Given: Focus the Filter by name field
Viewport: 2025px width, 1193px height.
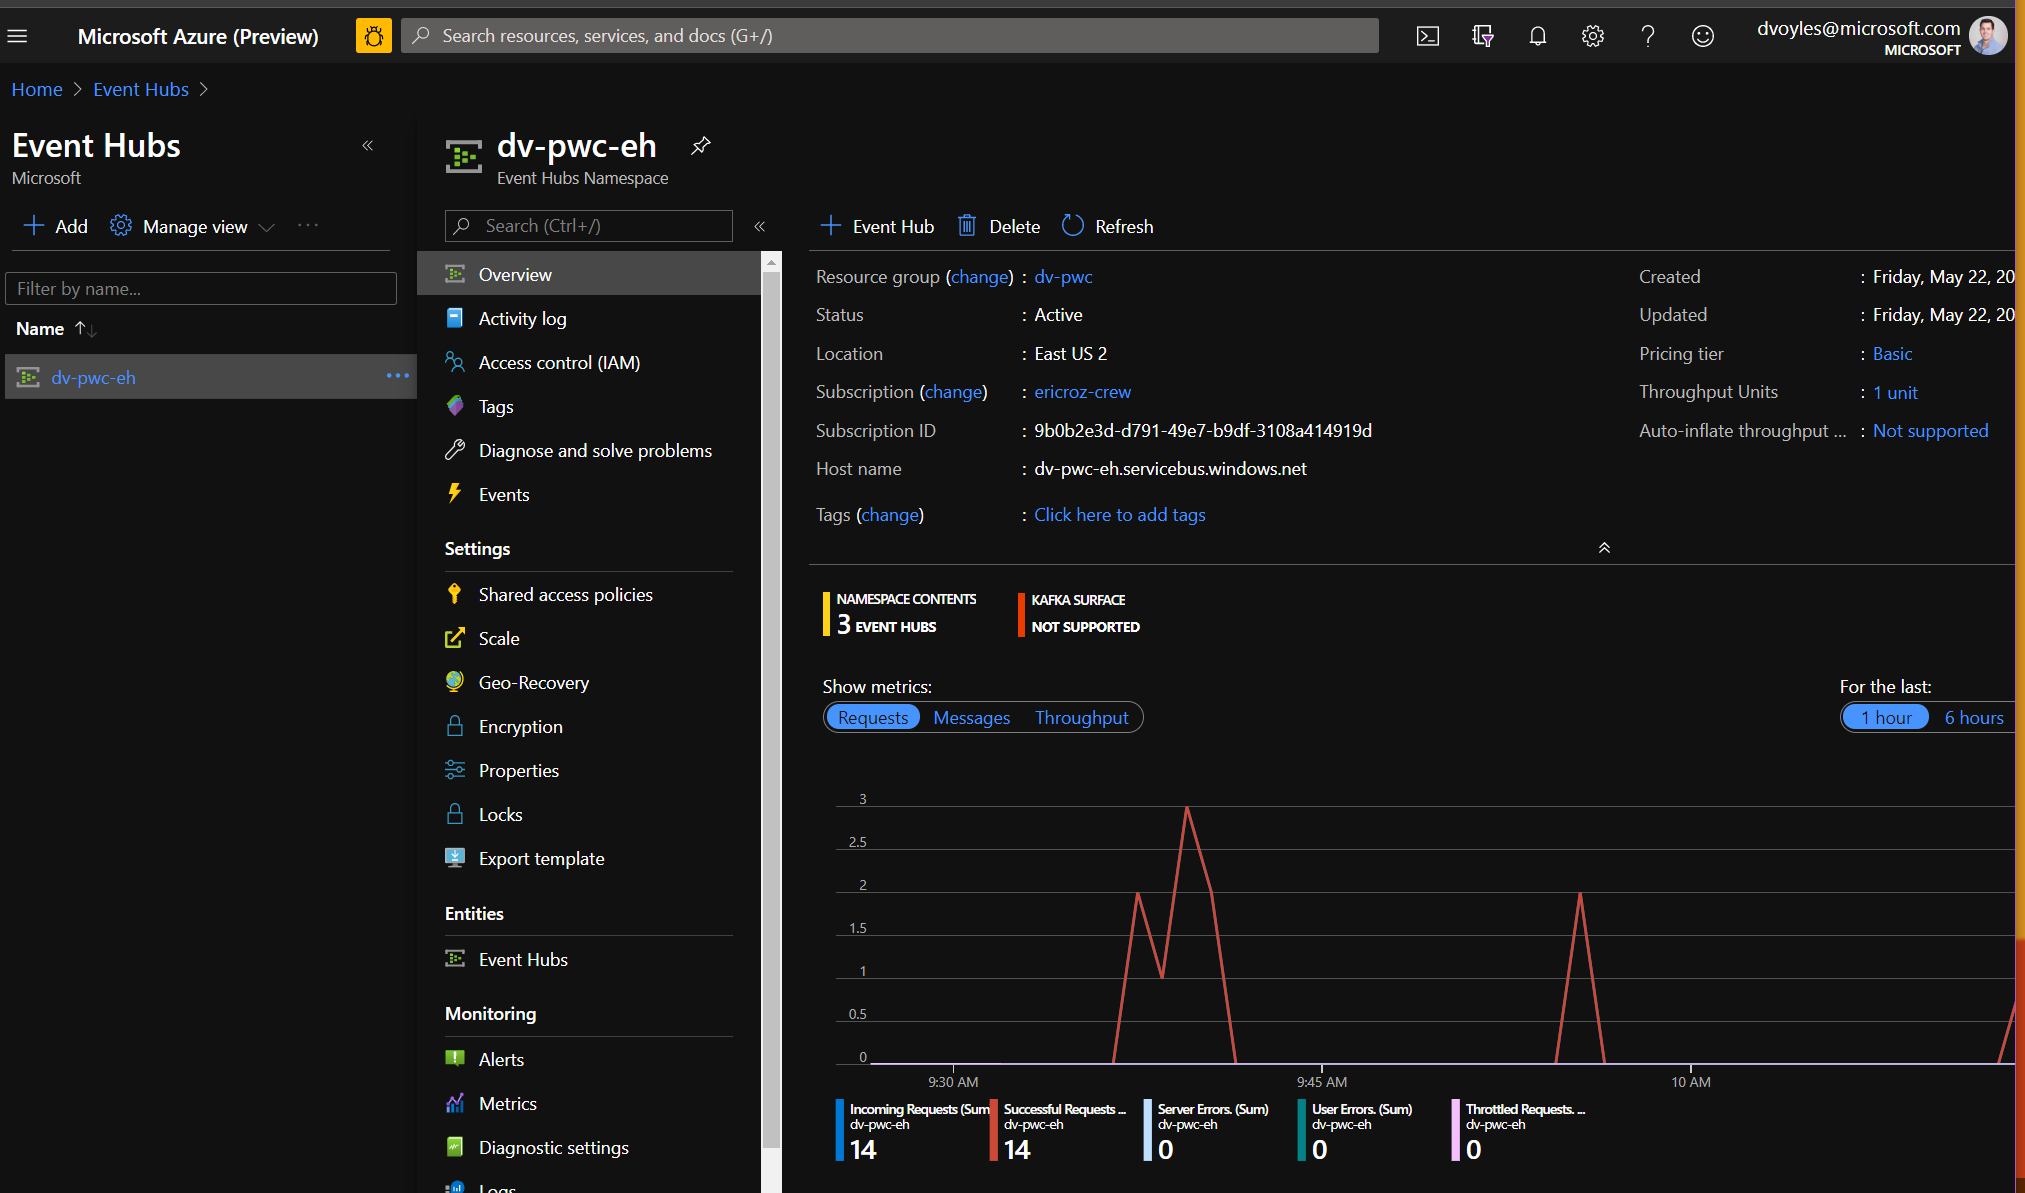Looking at the screenshot, I should pyautogui.click(x=201, y=289).
